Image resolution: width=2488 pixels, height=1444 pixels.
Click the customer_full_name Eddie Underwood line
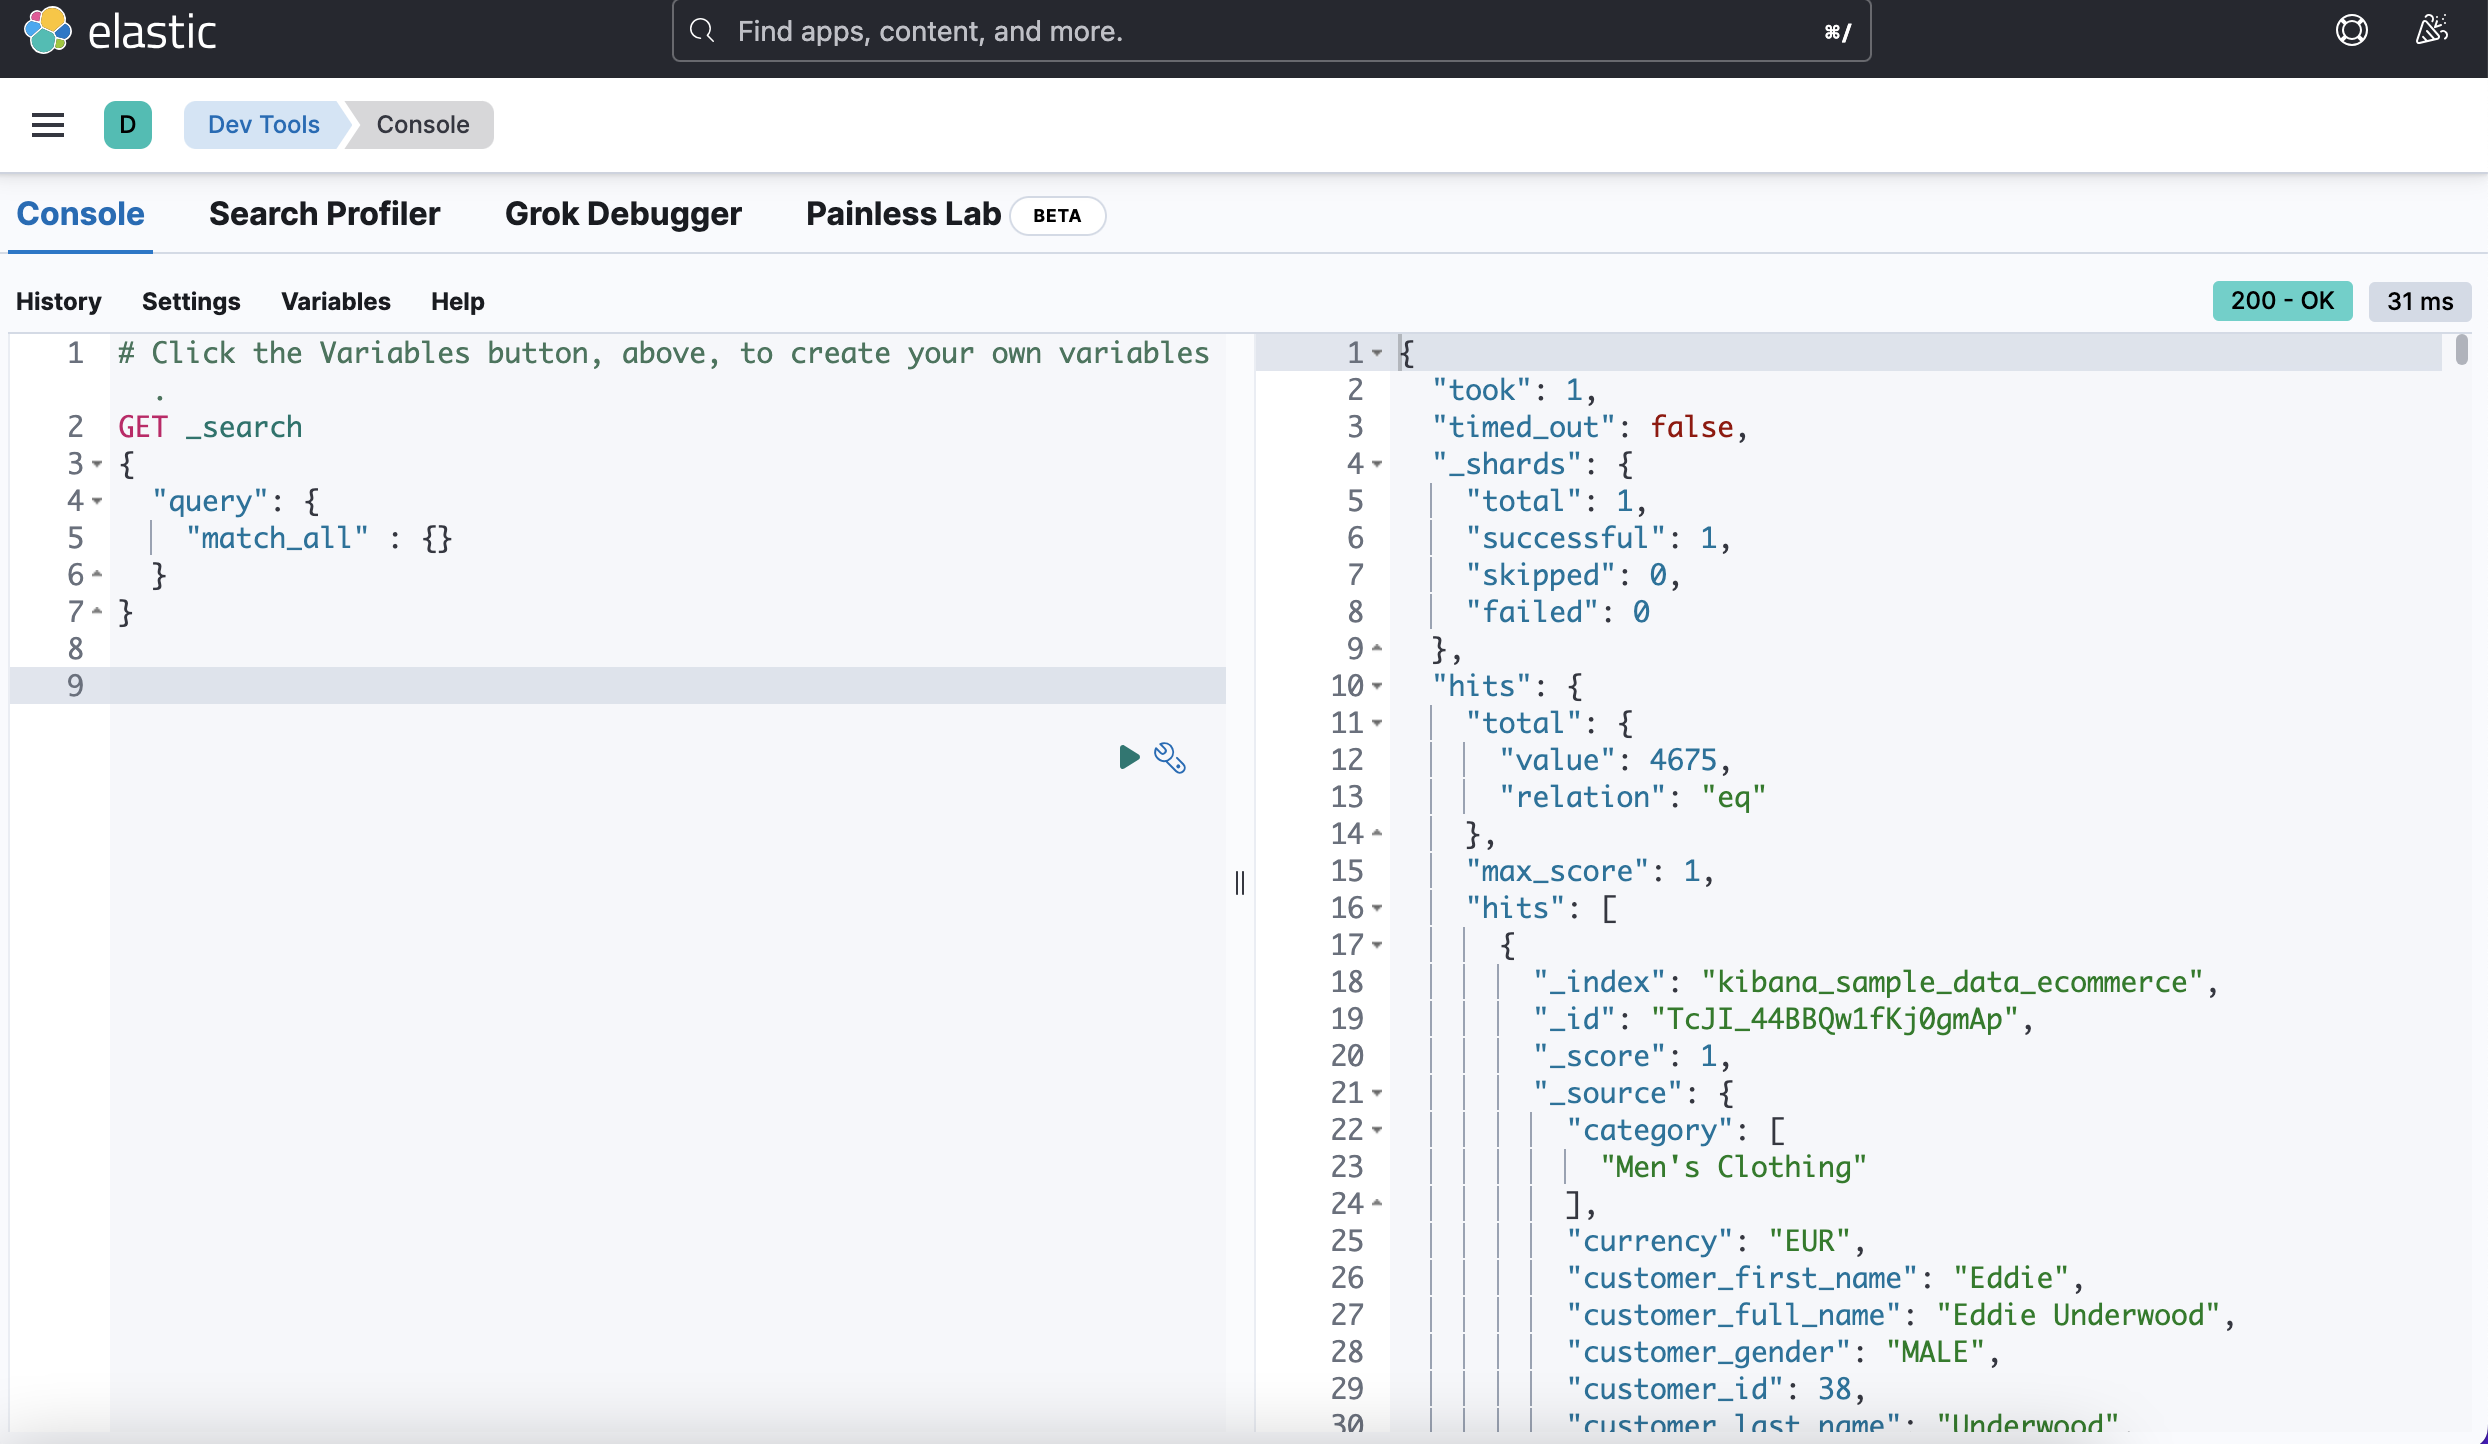[1900, 1315]
